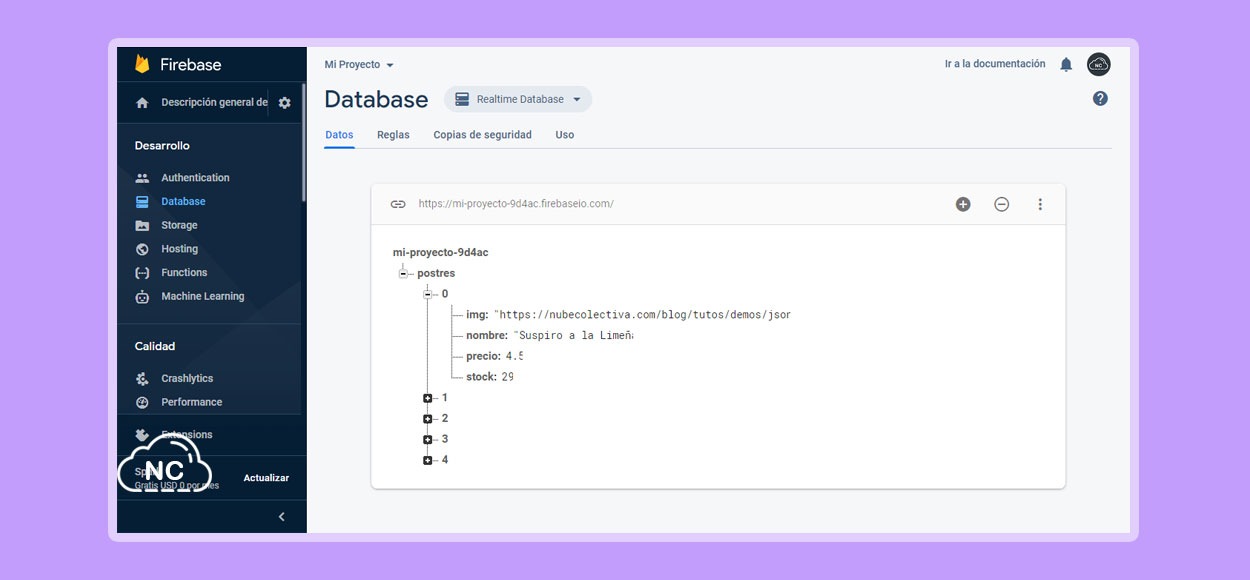Switch to the Reglas tab

(393, 135)
